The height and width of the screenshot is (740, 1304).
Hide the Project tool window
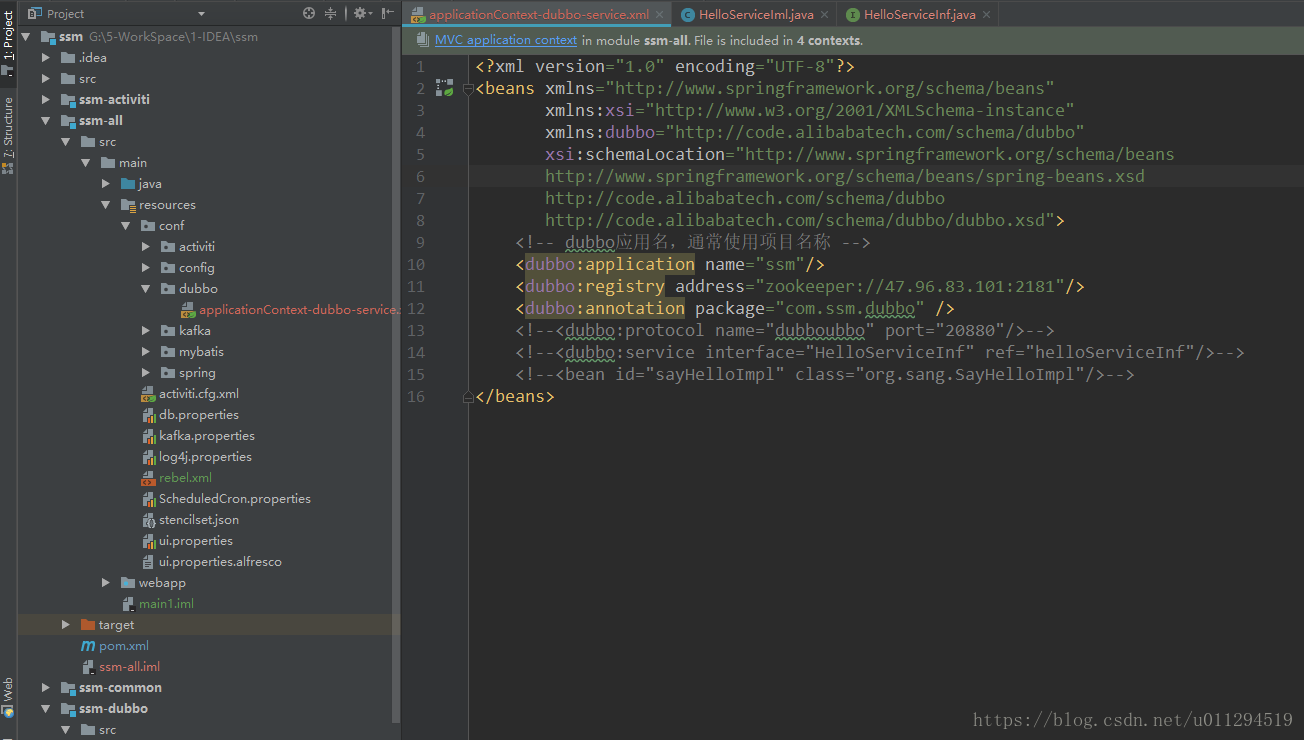point(387,13)
